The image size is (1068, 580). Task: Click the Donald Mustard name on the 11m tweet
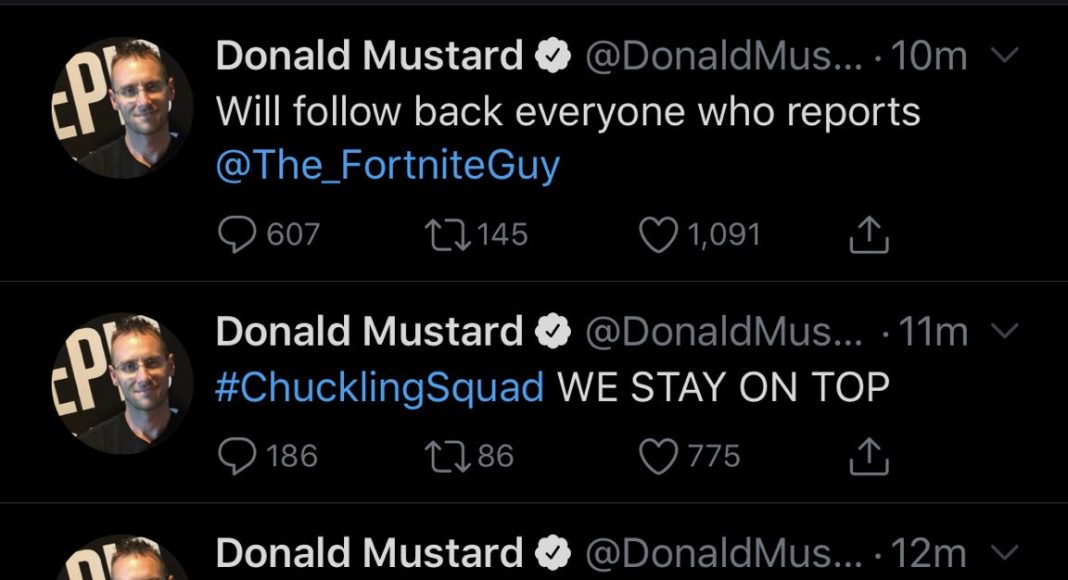click(369, 331)
